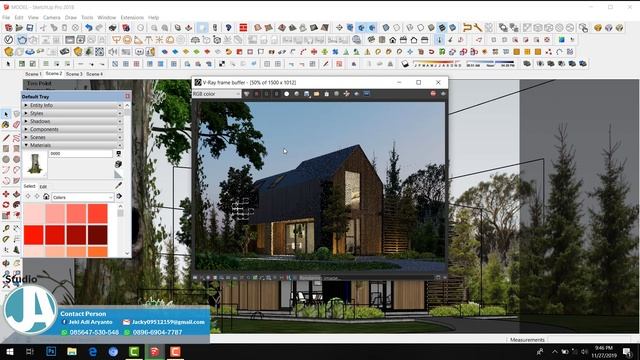Click the tree stump material preview thumbnail
Screen dimensions: 640x360
35,164
